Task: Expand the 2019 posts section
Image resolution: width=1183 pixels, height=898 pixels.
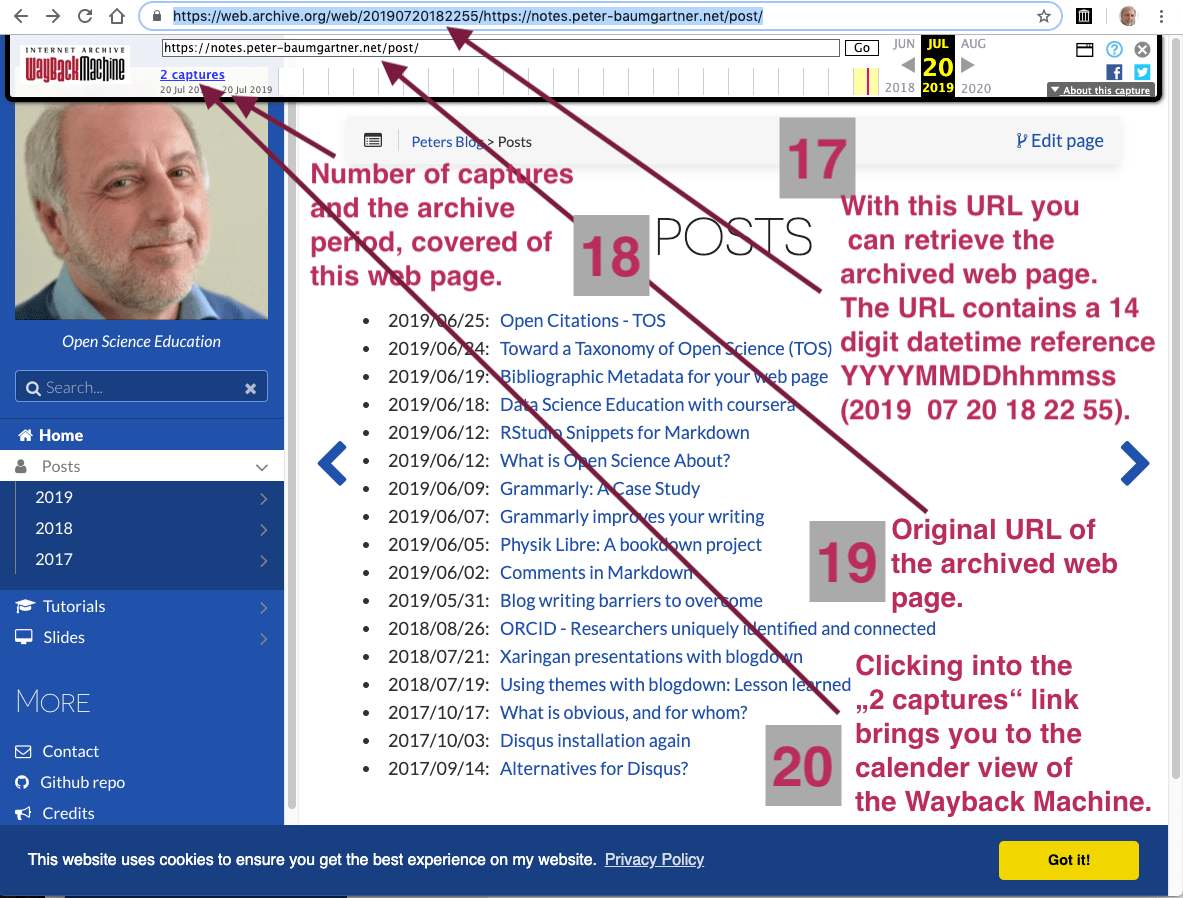Action: (x=263, y=498)
